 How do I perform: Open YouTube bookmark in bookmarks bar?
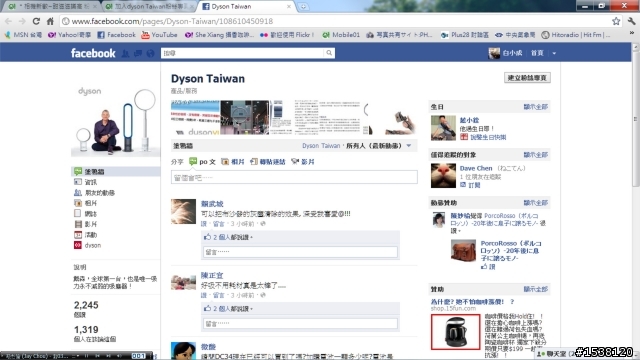click(159, 35)
